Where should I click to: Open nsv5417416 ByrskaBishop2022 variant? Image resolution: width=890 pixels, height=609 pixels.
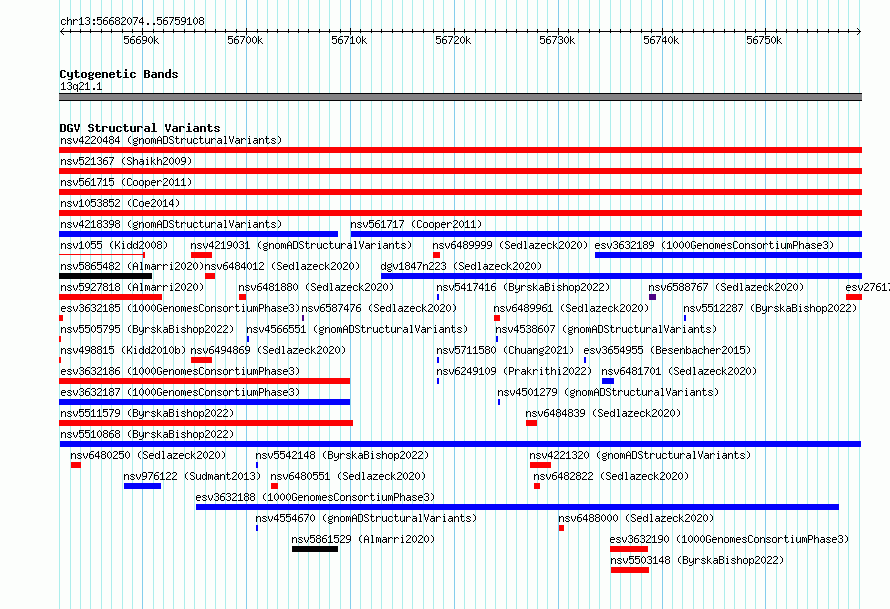(523, 287)
